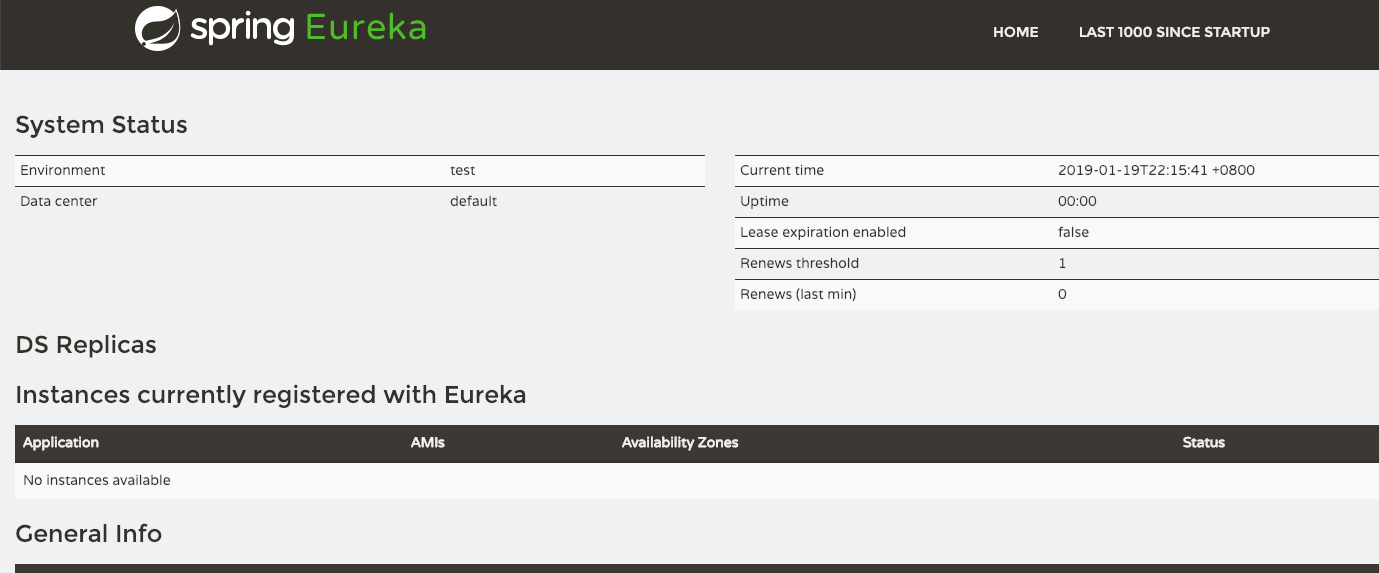Select the Lease expiration enabled label
The height and width of the screenshot is (573, 1379).
(x=823, y=232)
